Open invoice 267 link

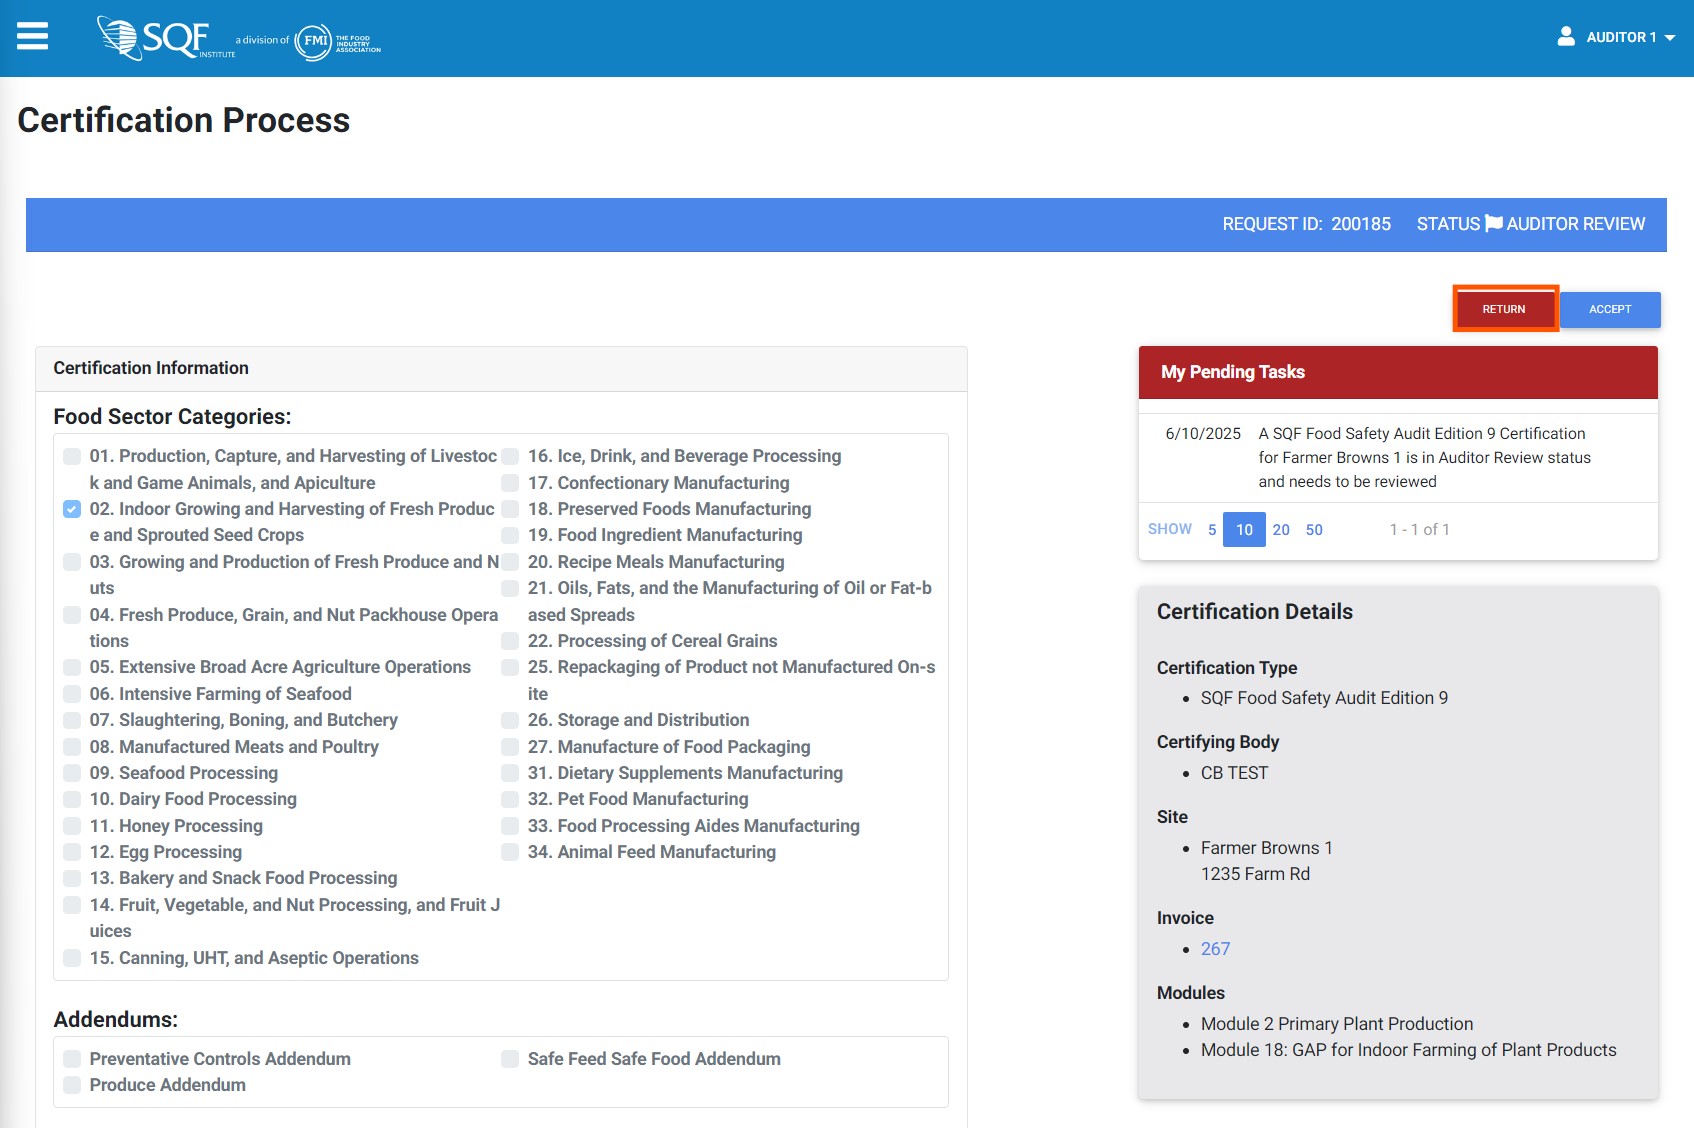click(1215, 949)
